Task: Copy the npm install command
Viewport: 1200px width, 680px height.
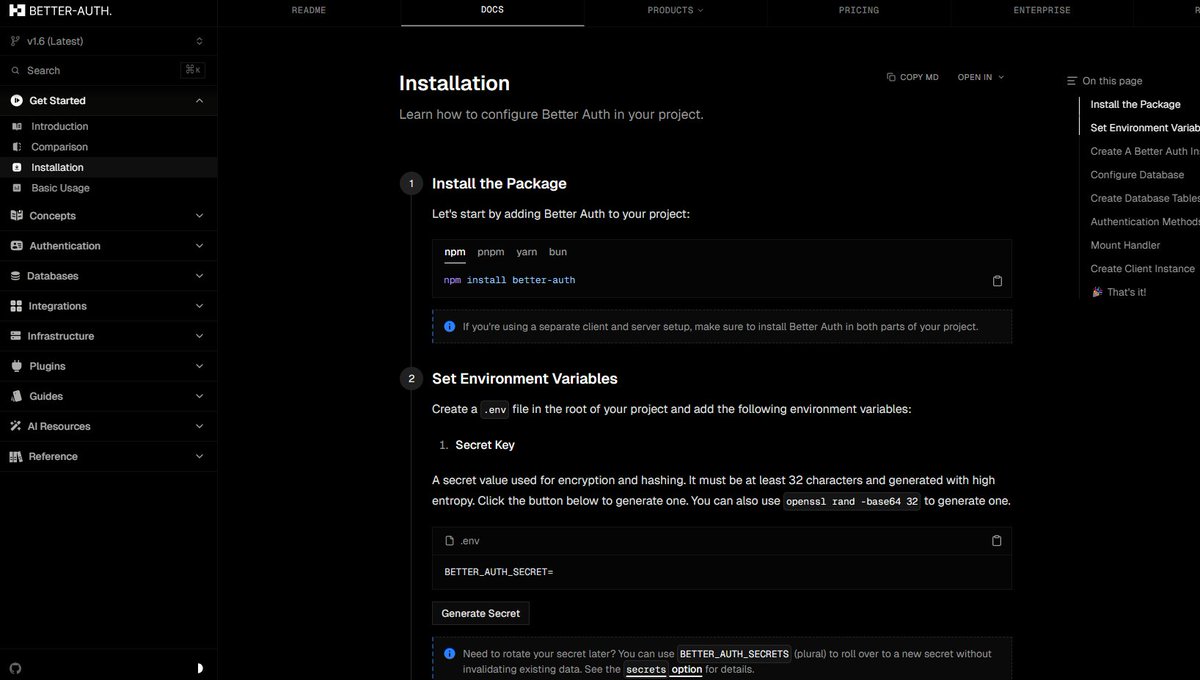Action: click(997, 281)
